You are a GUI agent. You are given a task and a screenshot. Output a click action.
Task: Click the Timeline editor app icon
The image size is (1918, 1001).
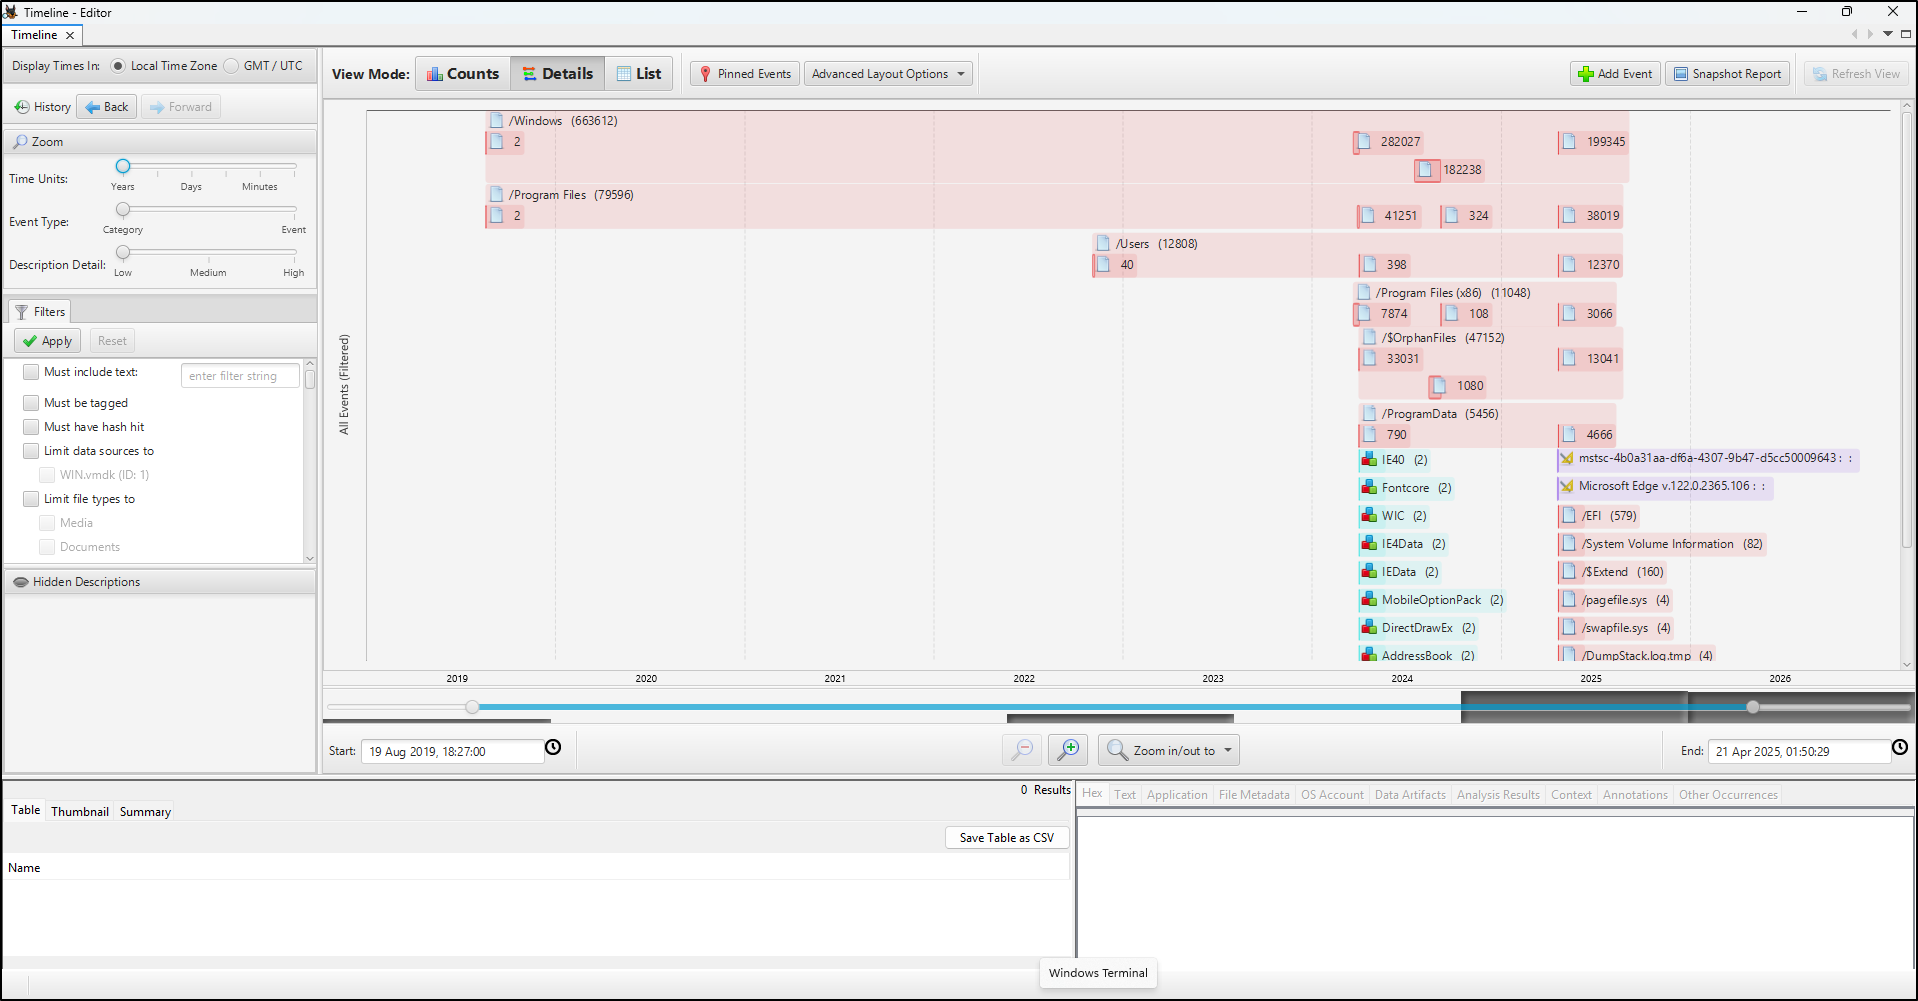pyautogui.click(x=10, y=12)
